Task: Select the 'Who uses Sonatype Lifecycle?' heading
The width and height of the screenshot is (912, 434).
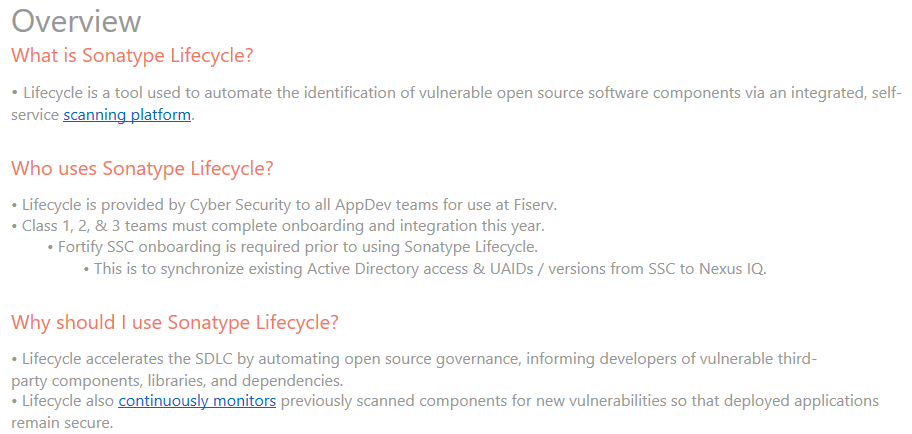Action: [x=142, y=168]
